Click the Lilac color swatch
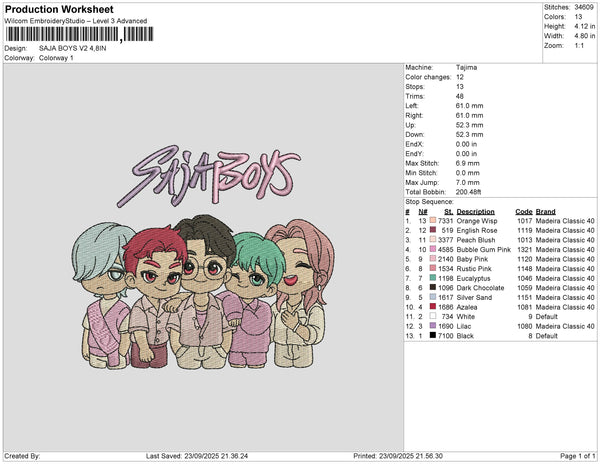 (x=433, y=326)
